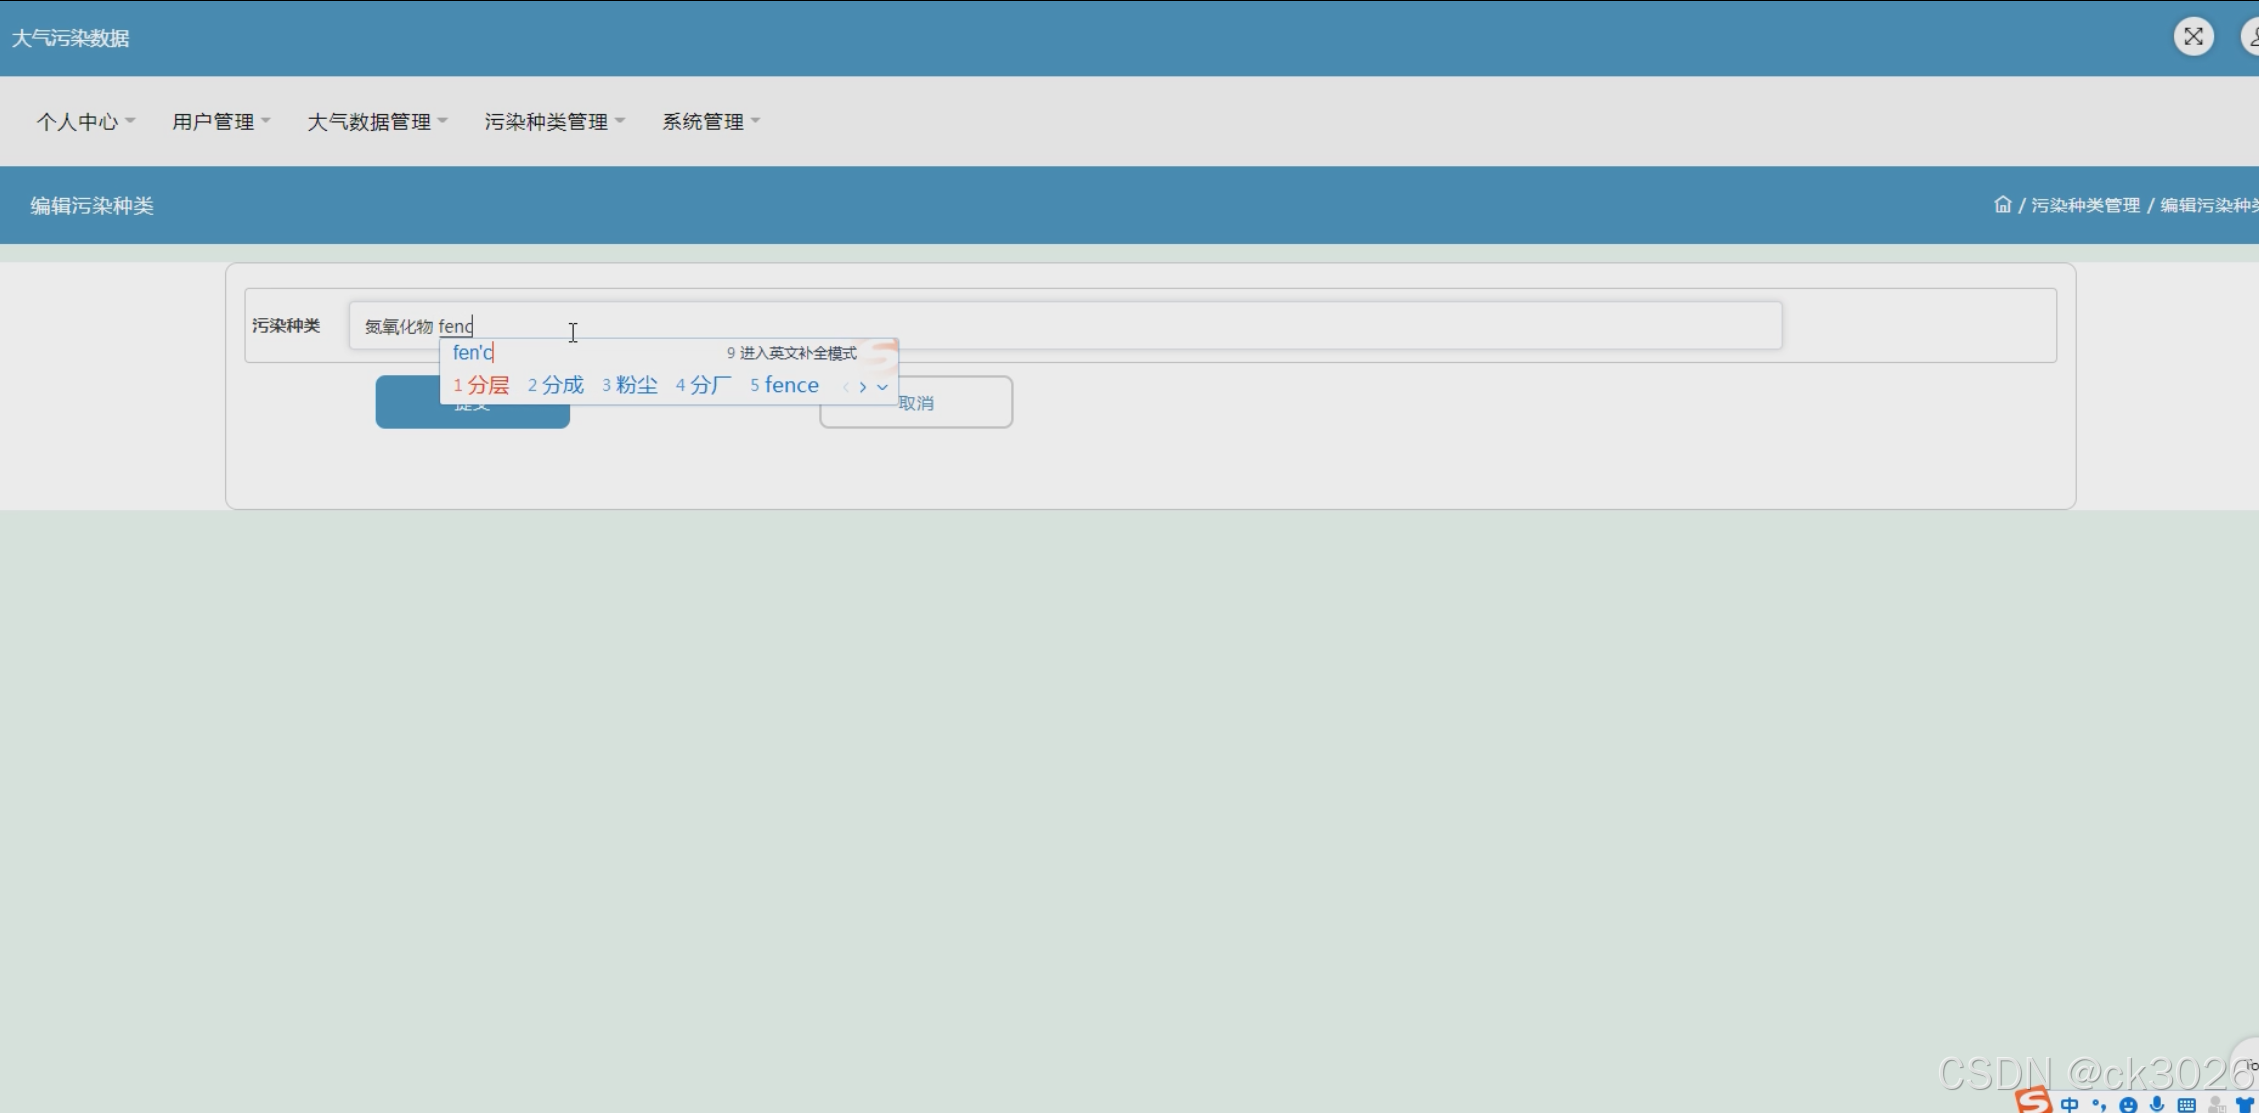The height and width of the screenshot is (1113, 2259).
Task: Click 污染种类管理 breadcrumb link
Action: click(x=2085, y=205)
